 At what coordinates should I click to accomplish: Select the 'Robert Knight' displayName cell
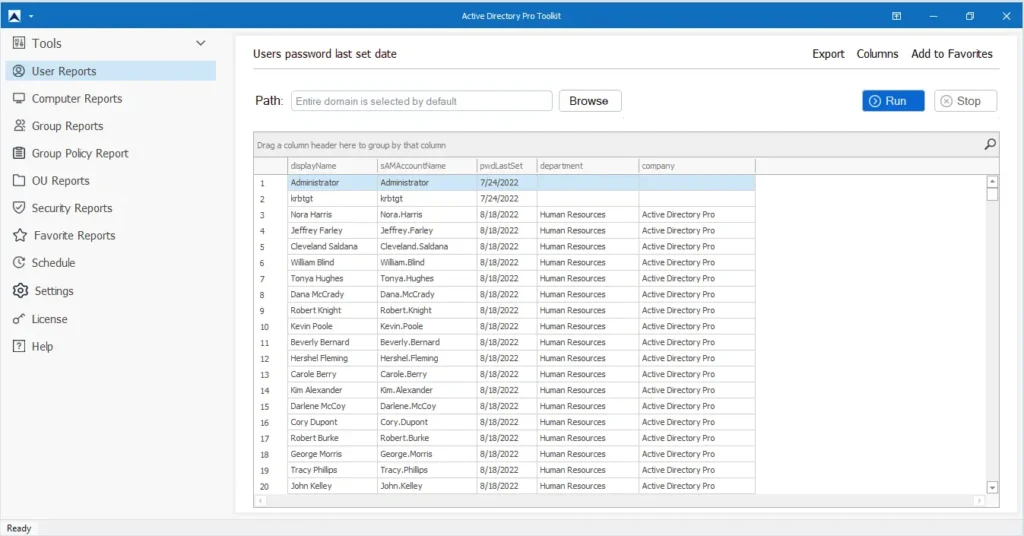[x=332, y=310]
